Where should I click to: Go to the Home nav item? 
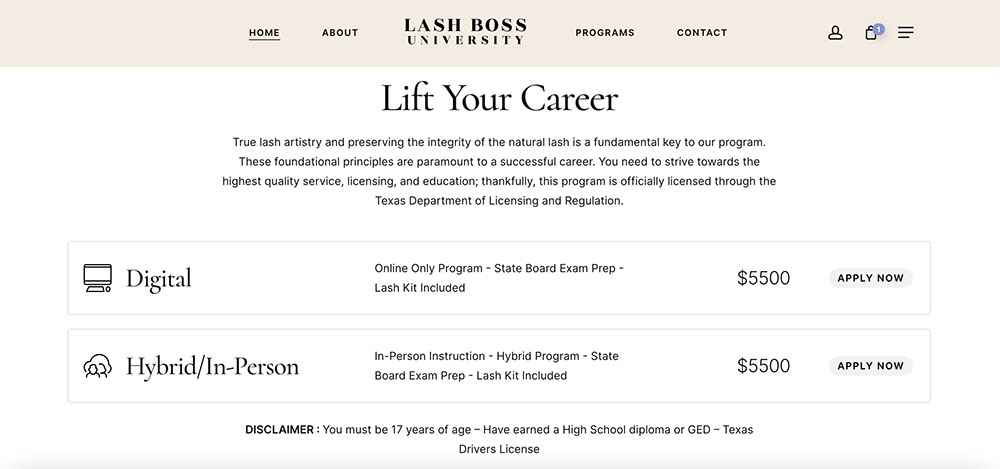pyautogui.click(x=264, y=33)
